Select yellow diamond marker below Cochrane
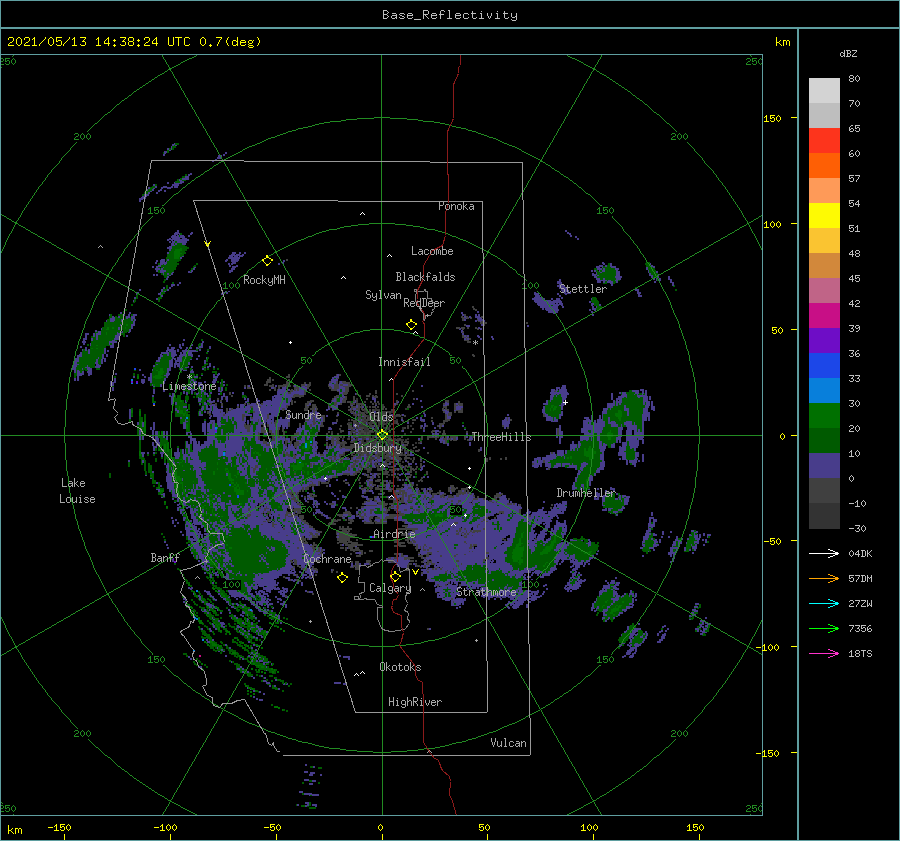 pos(342,578)
